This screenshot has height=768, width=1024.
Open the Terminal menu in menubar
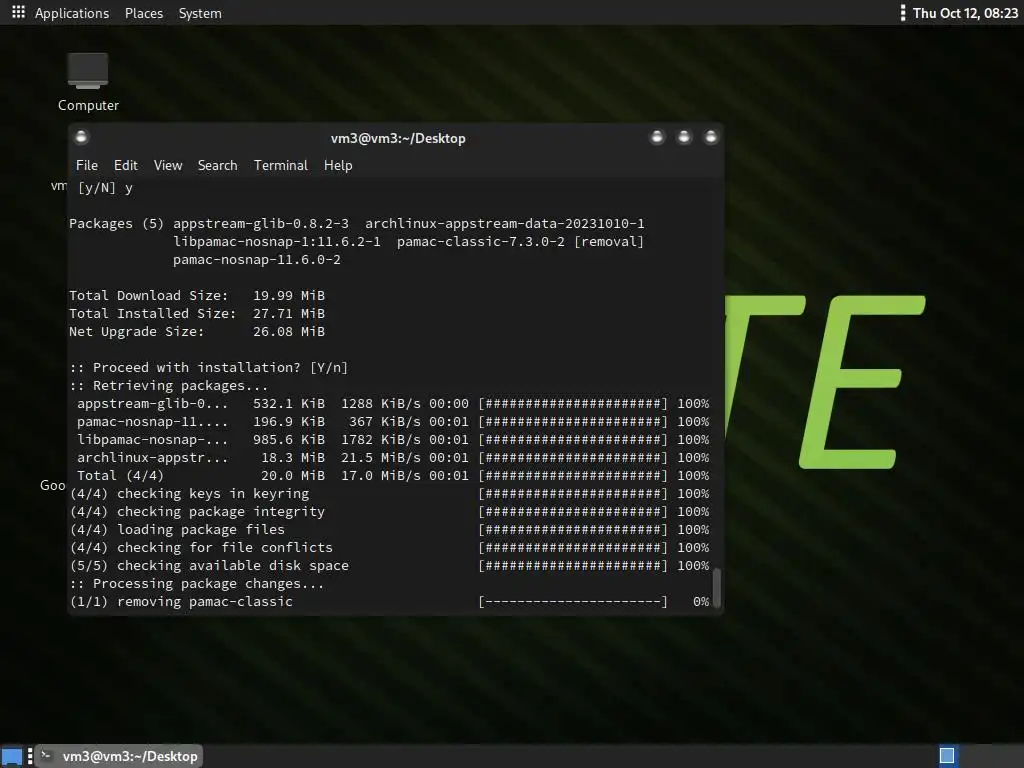point(281,165)
